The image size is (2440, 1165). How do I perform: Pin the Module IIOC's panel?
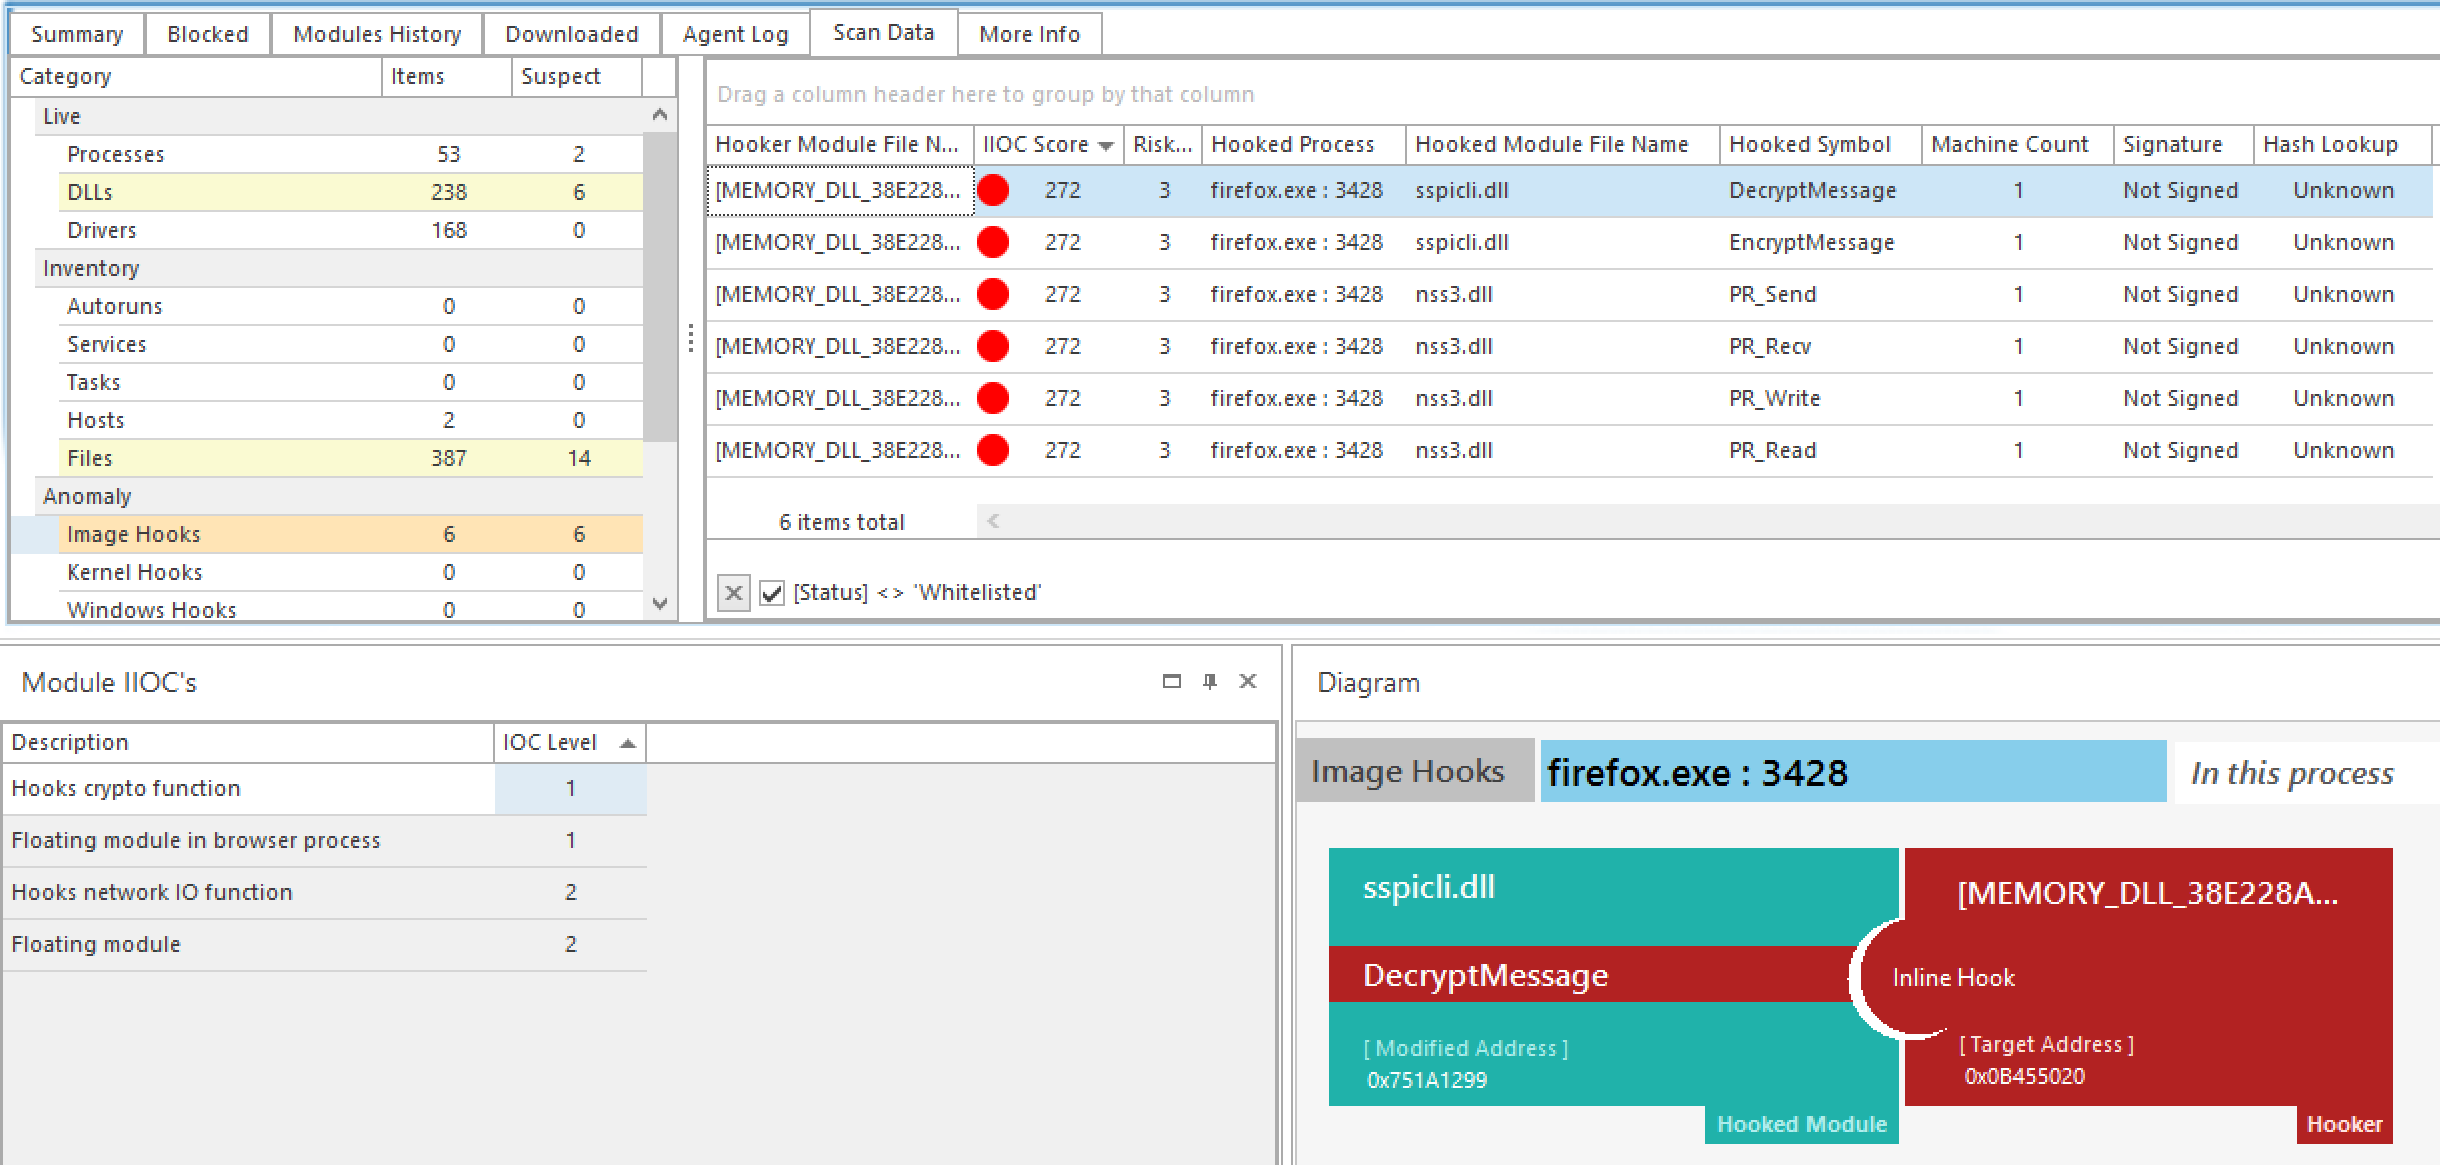1210,681
